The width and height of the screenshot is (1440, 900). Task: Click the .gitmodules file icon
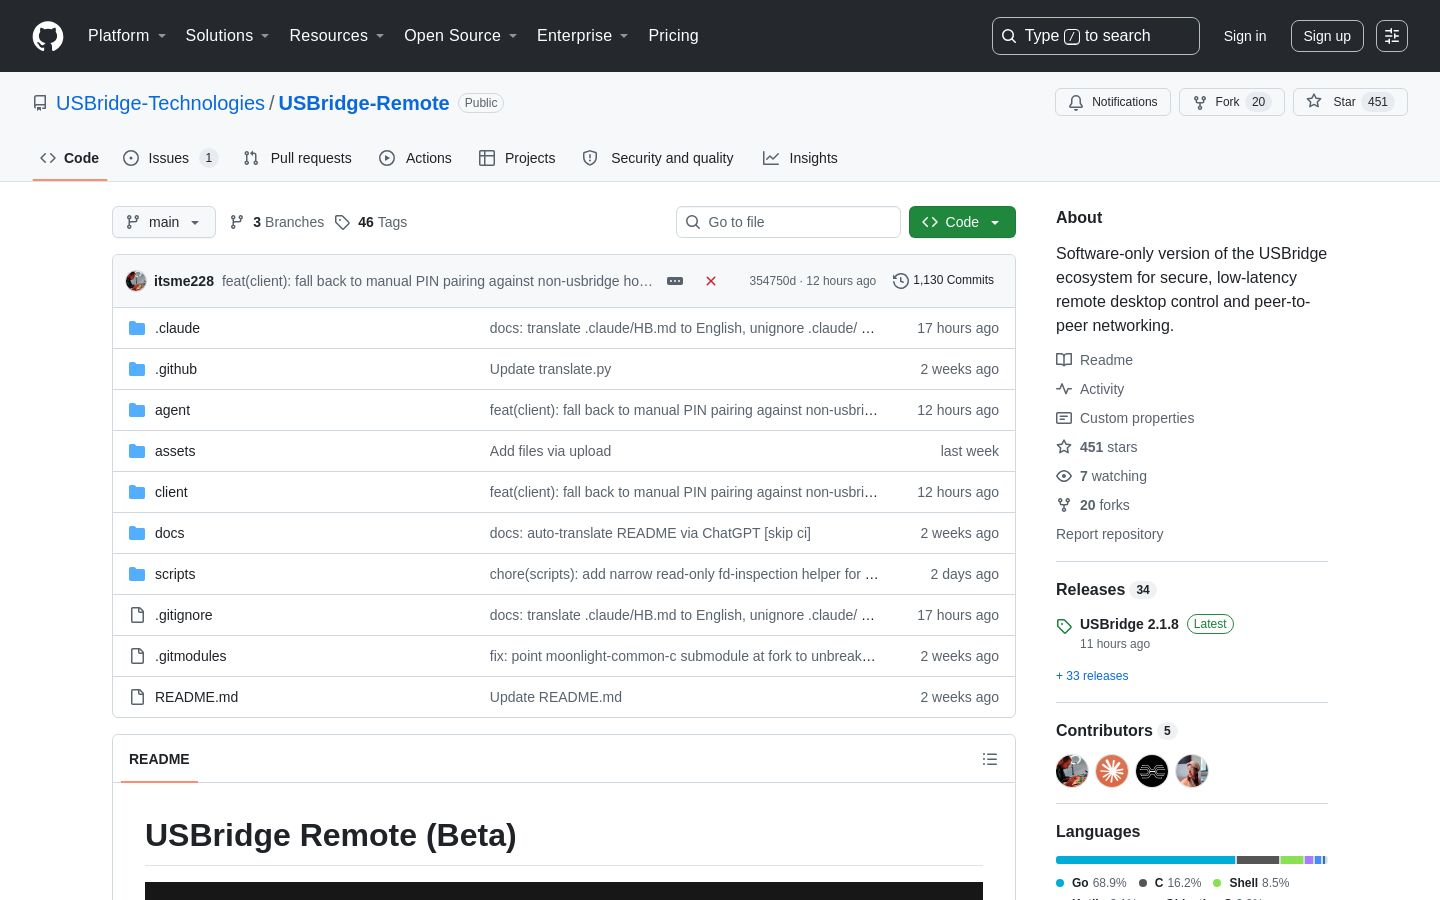coord(137,656)
